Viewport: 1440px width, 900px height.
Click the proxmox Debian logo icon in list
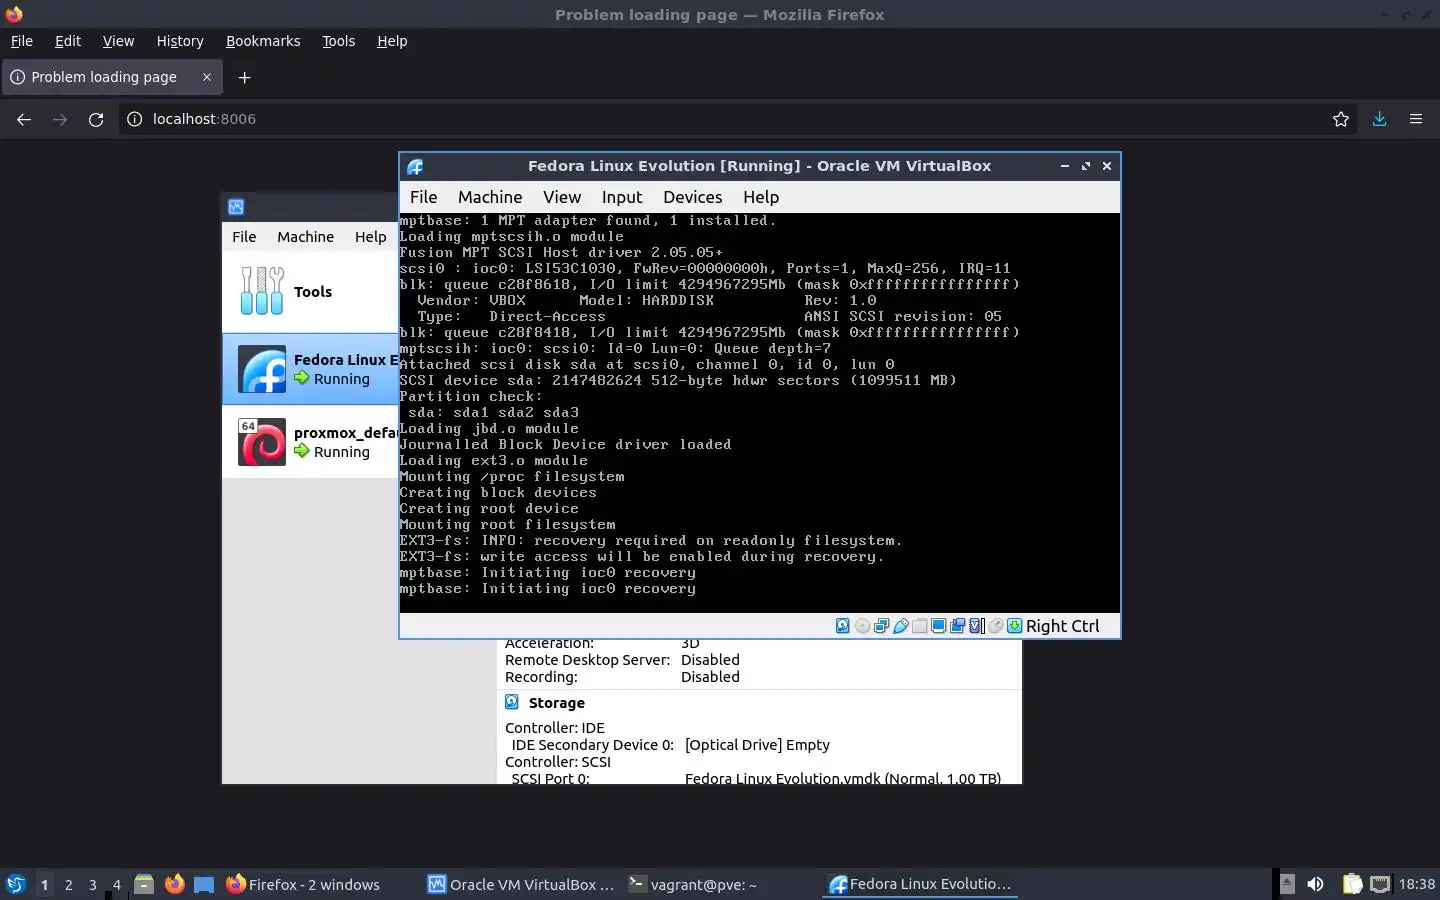point(262,442)
